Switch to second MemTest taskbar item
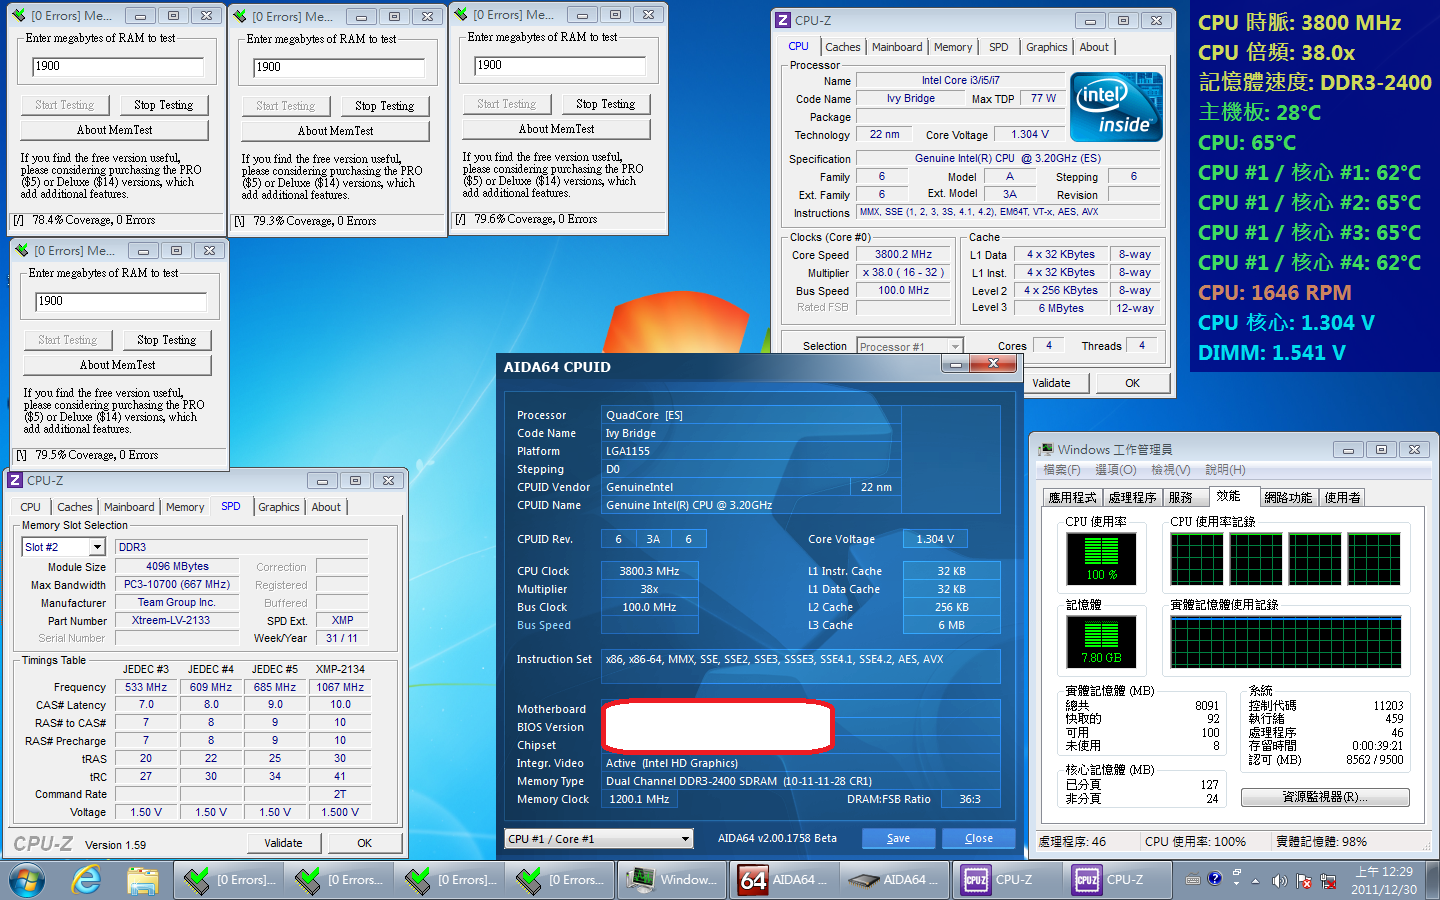 click(339, 880)
